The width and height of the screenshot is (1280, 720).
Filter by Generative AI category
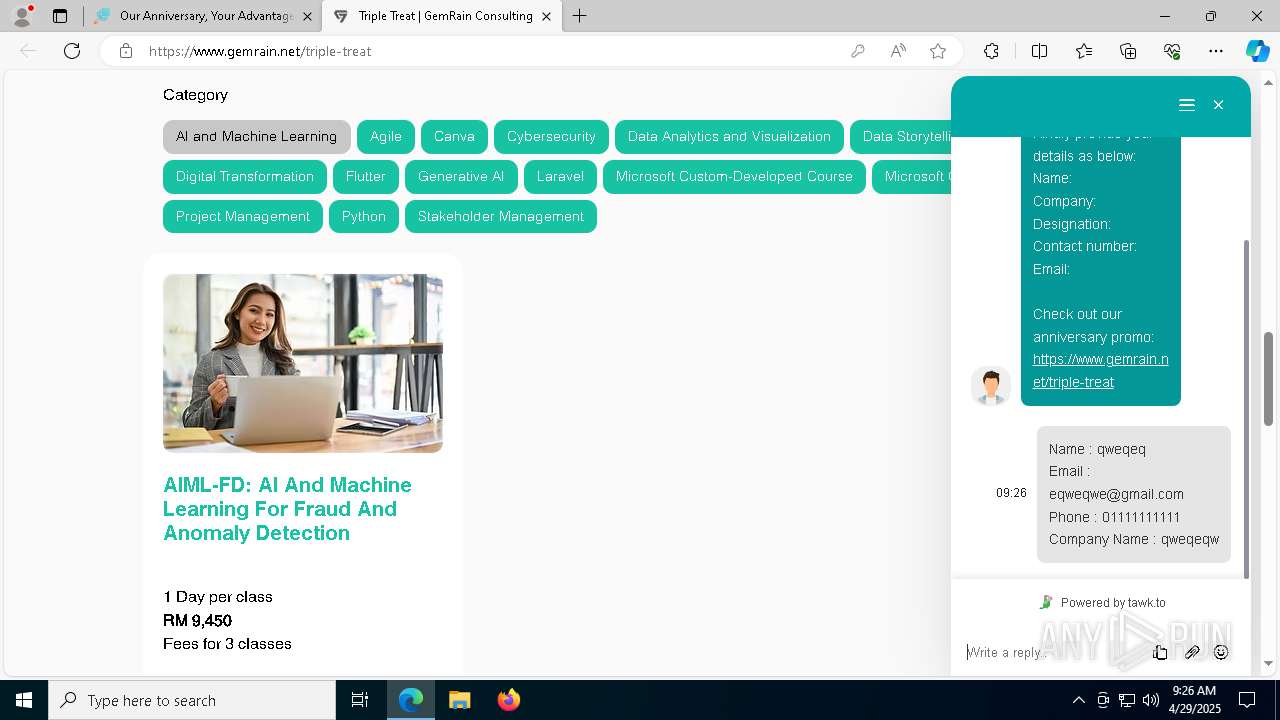click(x=461, y=176)
